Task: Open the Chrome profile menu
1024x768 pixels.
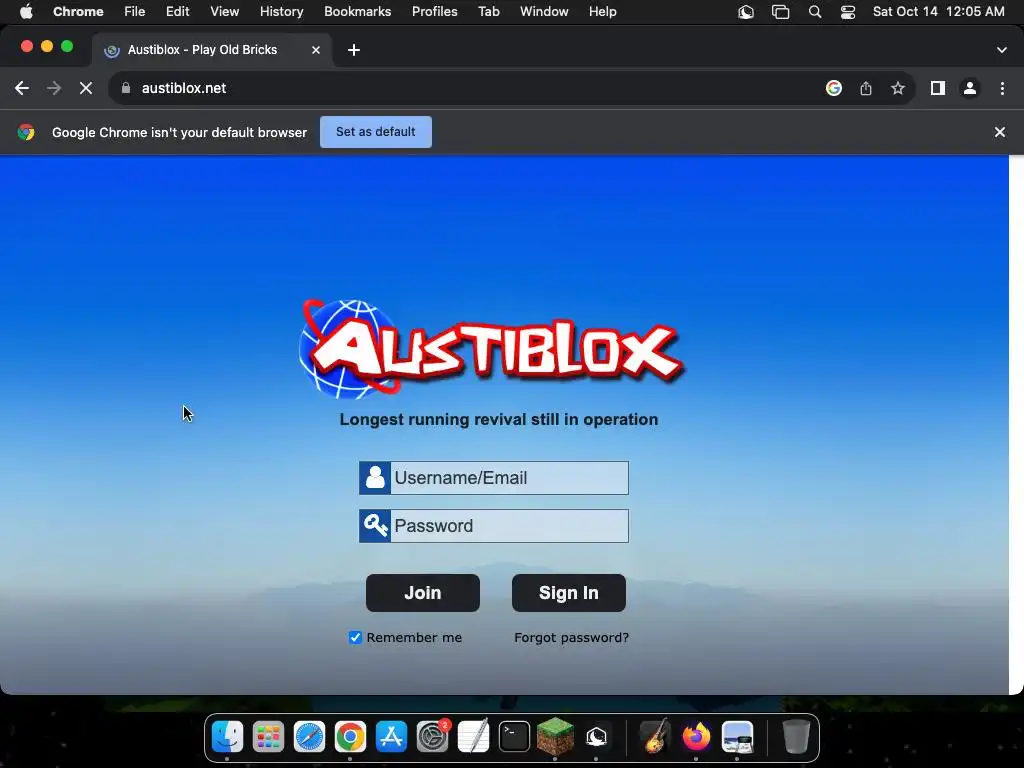Action: pos(970,88)
